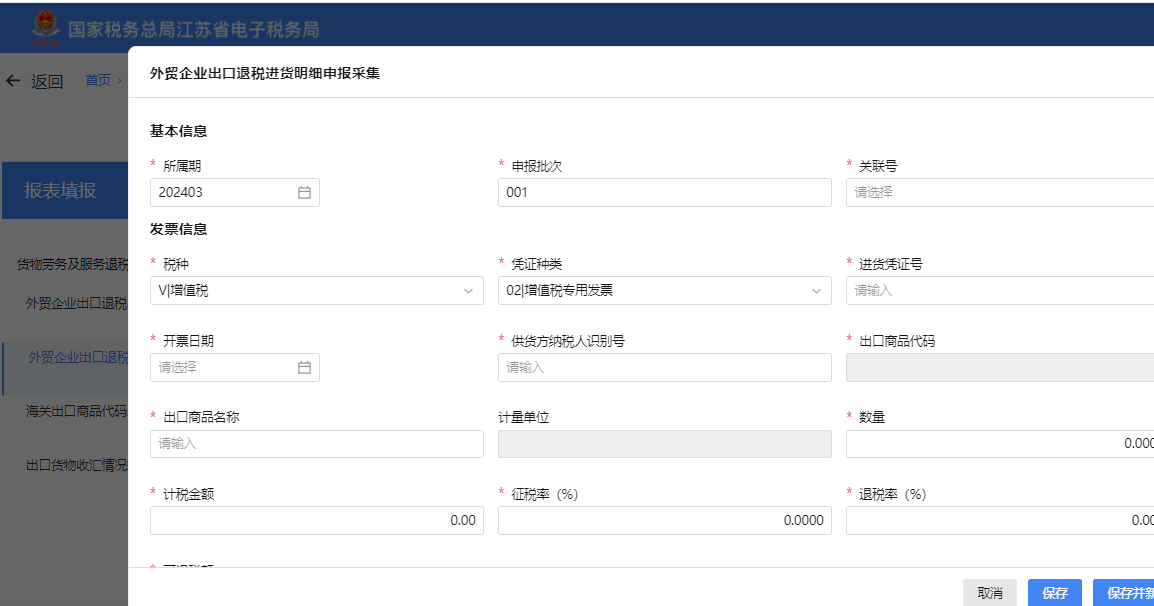
Task: Open 海关出口商品代码 menu item
Action: 77,411
